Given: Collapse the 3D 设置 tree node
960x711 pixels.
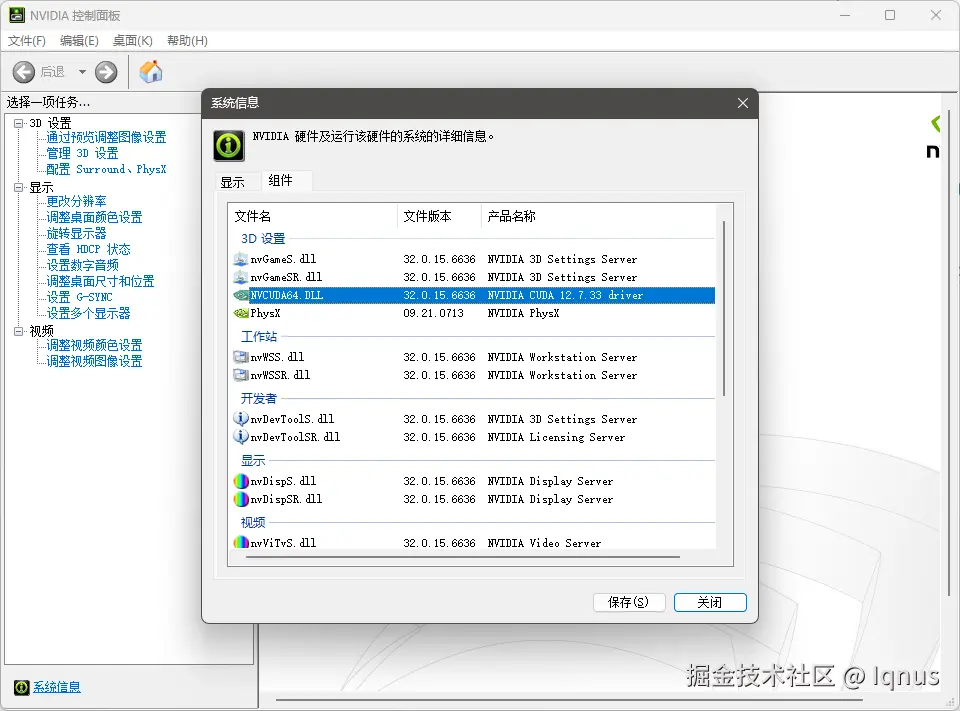Looking at the screenshot, I should point(18,123).
